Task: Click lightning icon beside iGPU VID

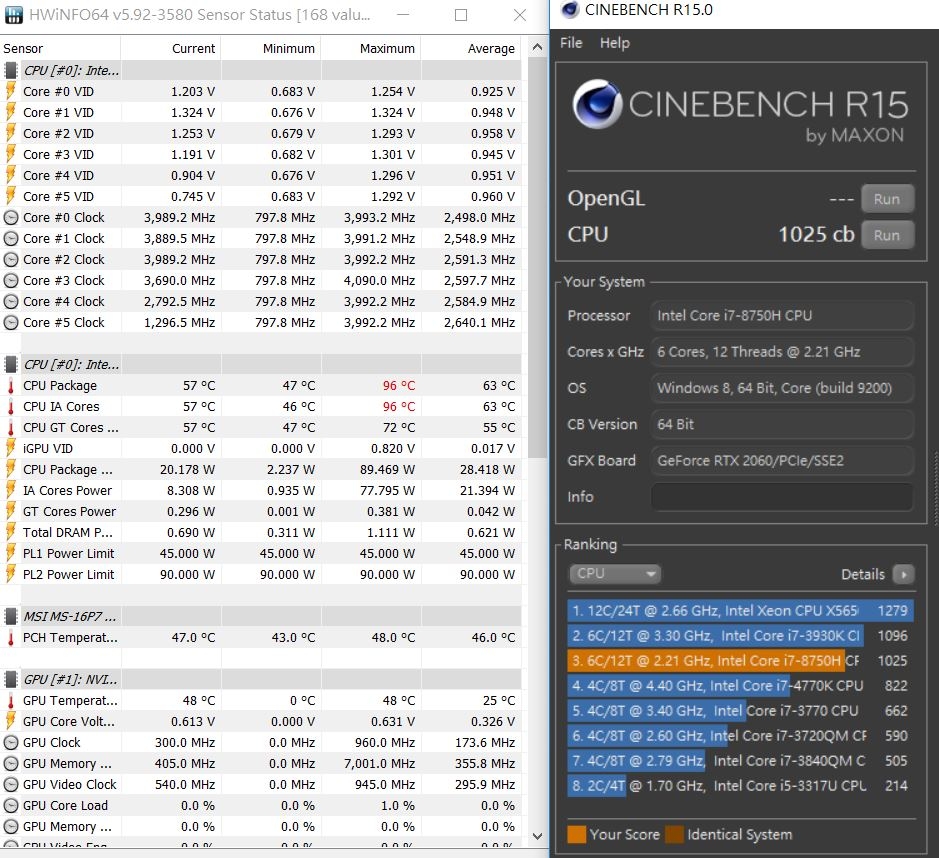Action: point(11,448)
